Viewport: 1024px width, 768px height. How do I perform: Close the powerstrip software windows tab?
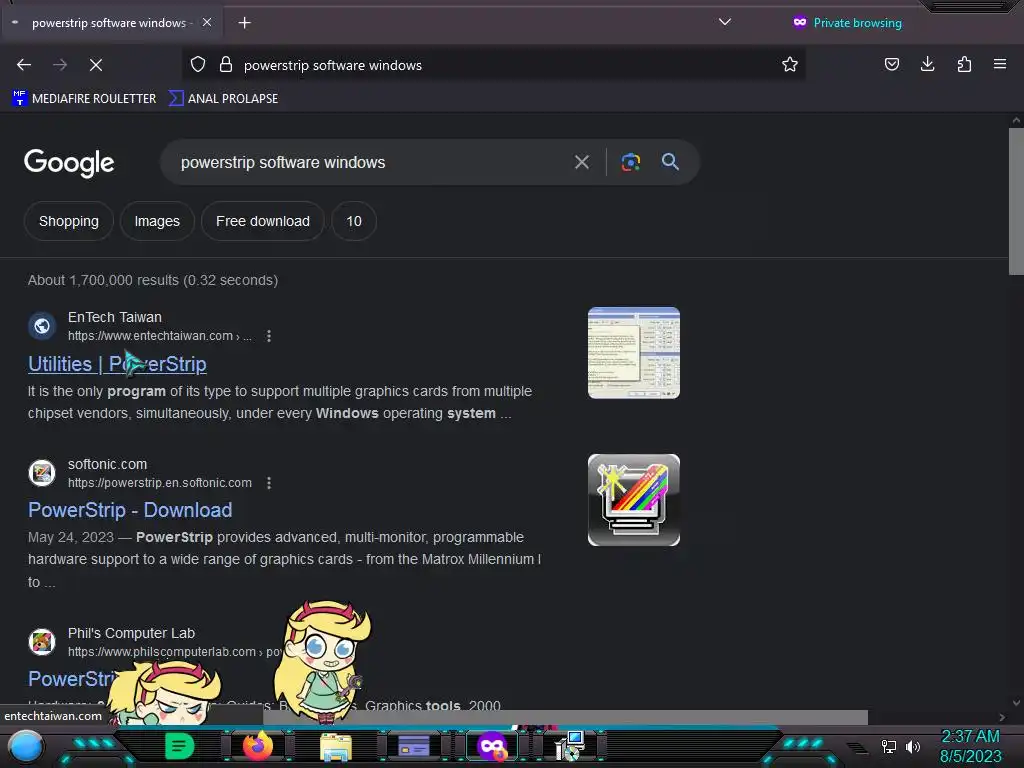click(206, 22)
